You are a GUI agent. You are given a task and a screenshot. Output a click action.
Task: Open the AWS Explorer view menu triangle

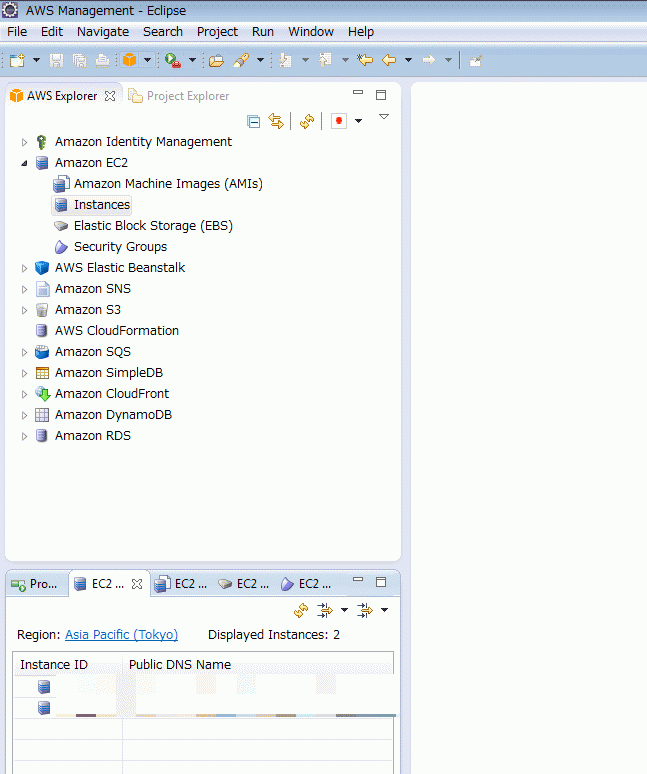[383, 117]
